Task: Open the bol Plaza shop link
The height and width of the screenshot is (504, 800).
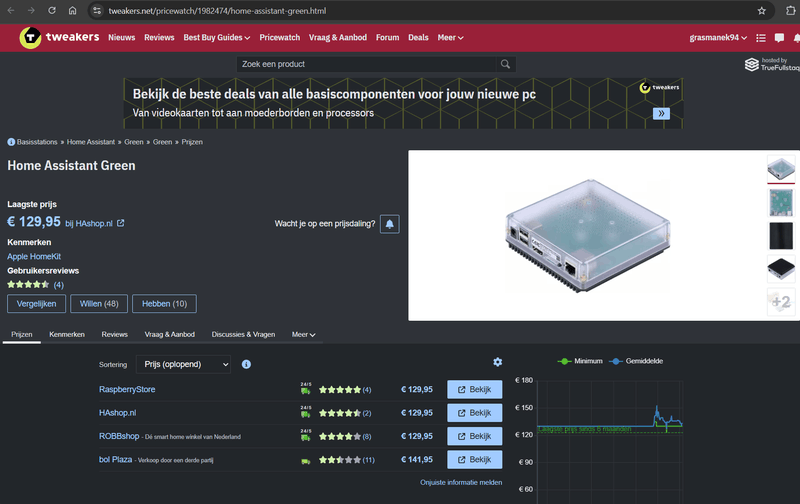Action: click(115, 460)
